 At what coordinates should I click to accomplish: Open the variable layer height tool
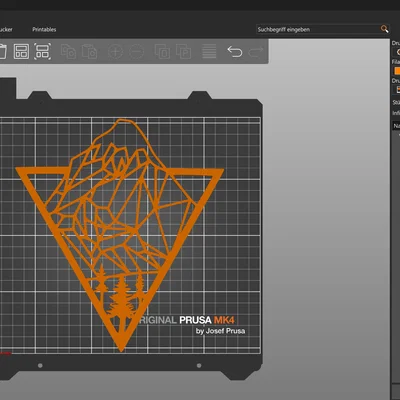209,52
